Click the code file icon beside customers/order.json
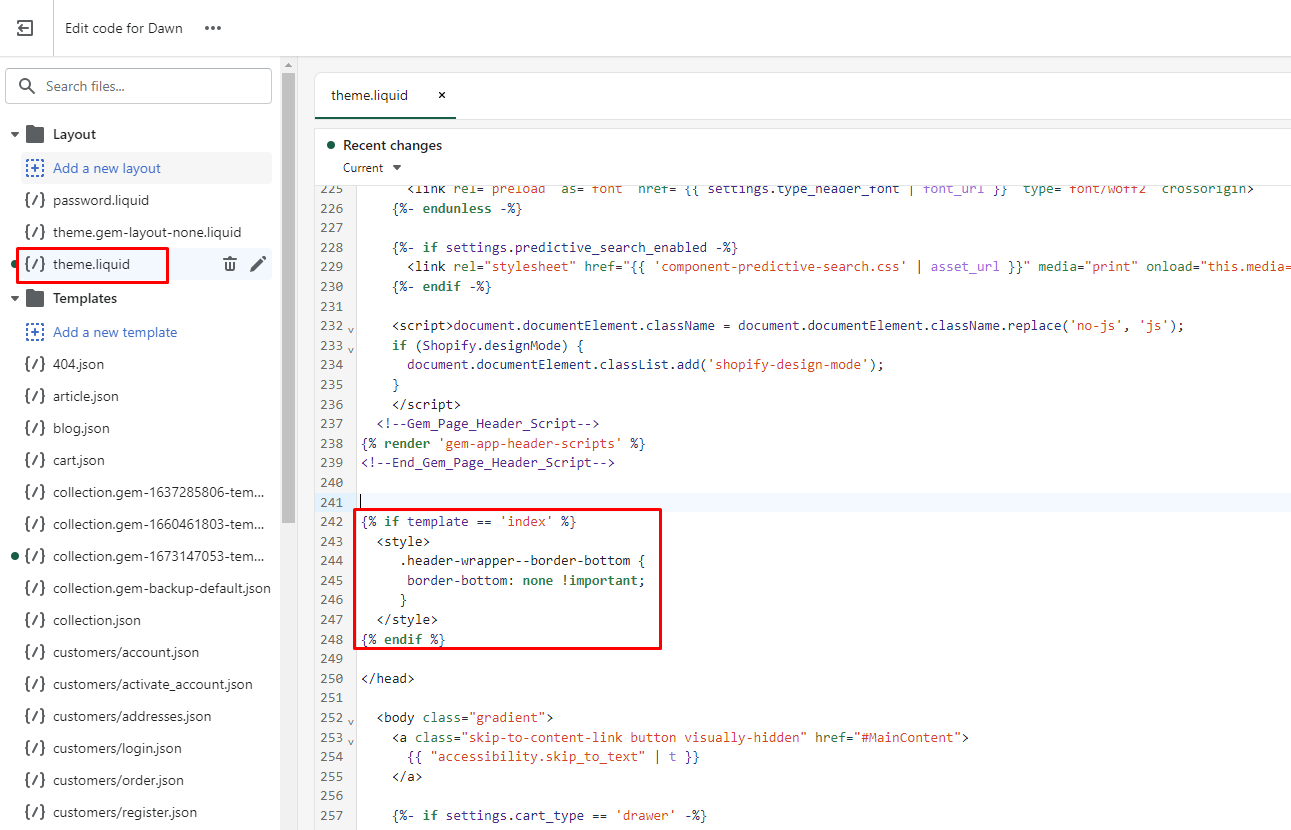Screen dimensions: 1291x830 pyautogui.click(x=35, y=780)
